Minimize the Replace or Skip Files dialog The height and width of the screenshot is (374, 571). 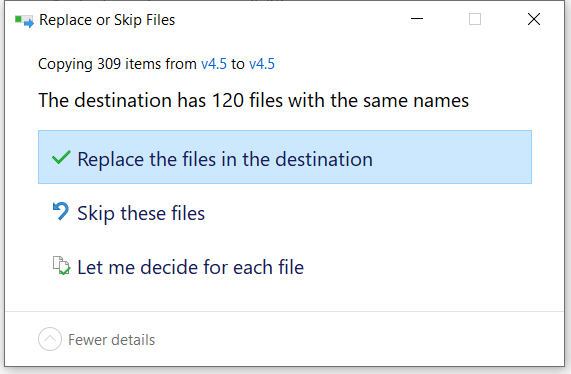pyautogui.click(x=417, y=19)
